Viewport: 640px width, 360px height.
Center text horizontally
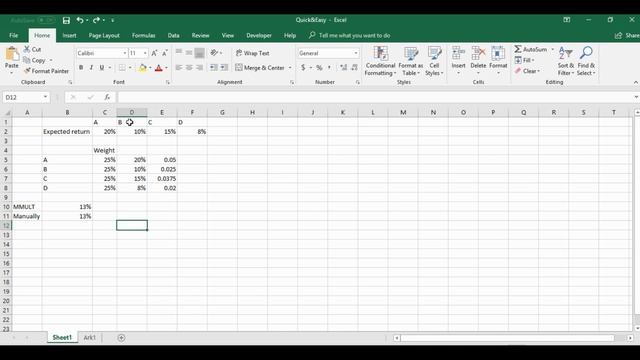point(189,67)
